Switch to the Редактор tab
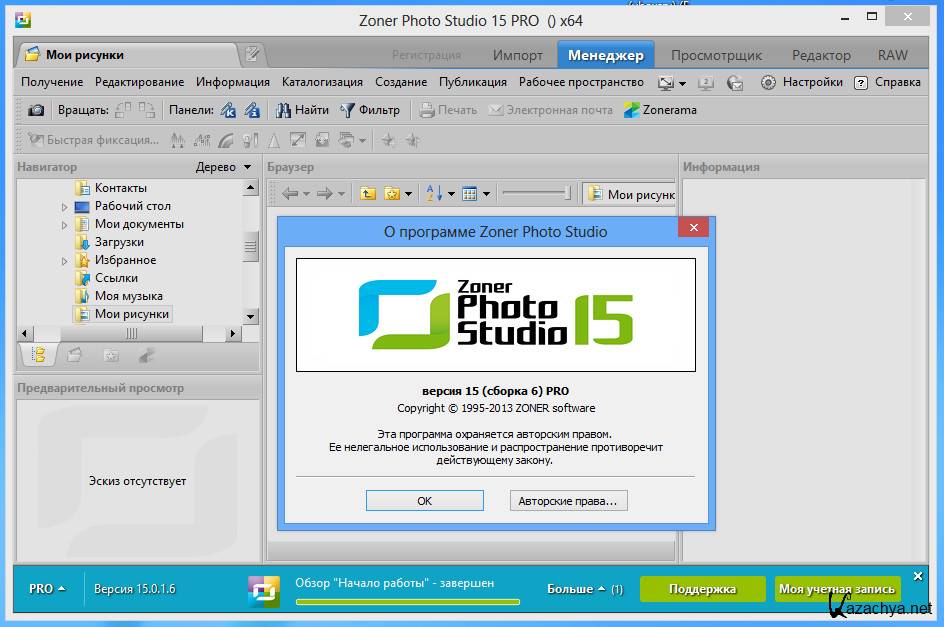944x627 pixels. pos(820,55)
